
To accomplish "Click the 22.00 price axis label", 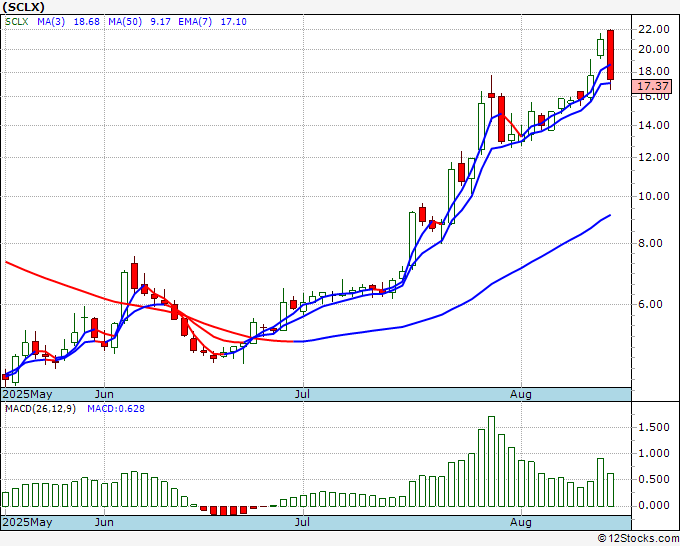I will [x=654, y=29].
